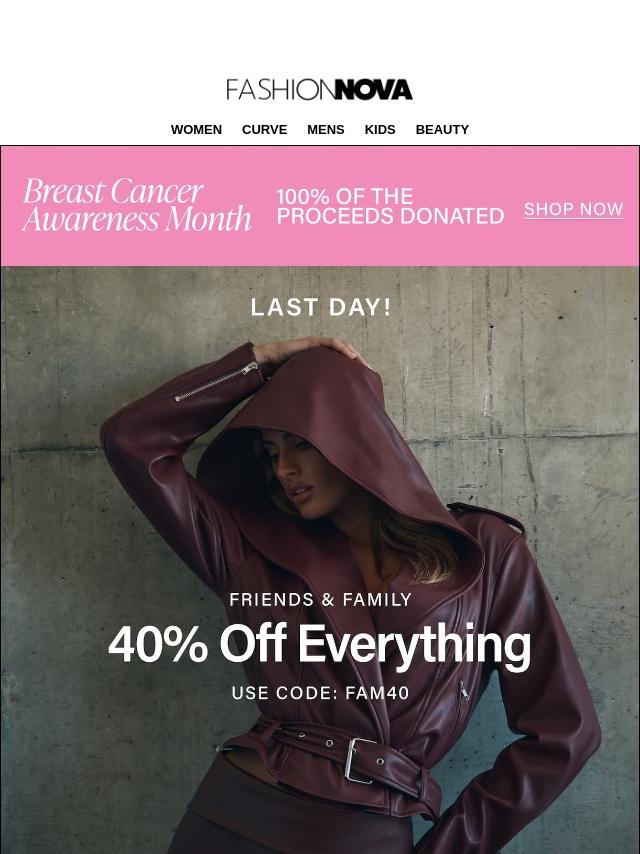This screenshot has width=640, height=854.
Task: Click the USE CODE: FAM40 text
Action: coord(320,693)
